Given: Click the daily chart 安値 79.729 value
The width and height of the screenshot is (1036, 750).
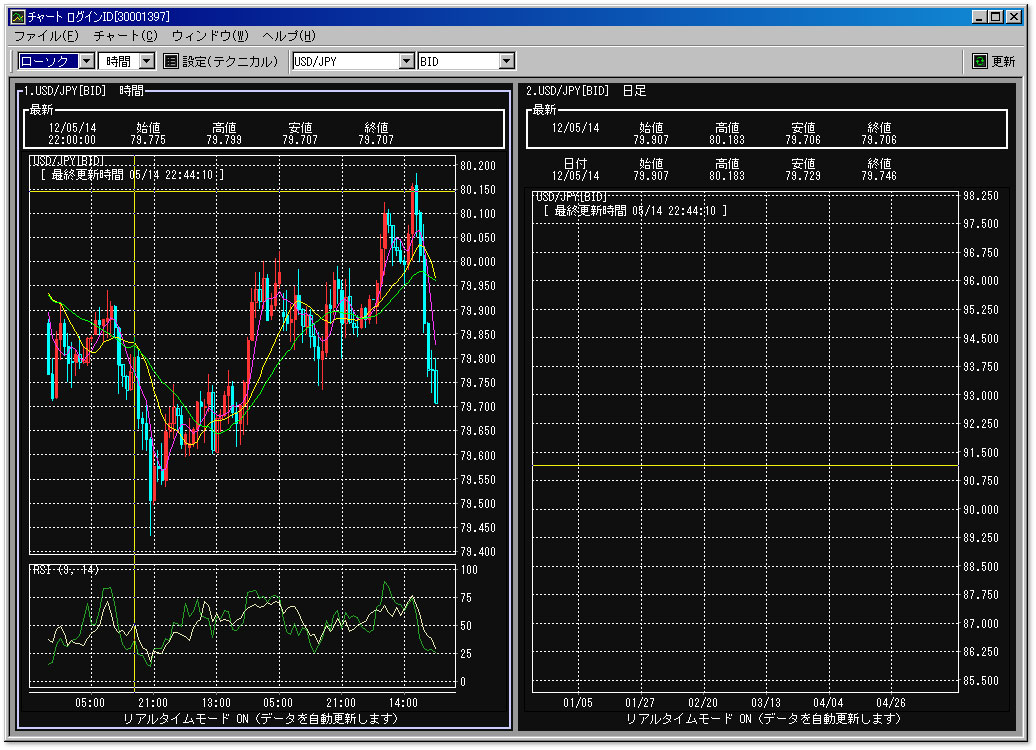Looking at the screenshot, I should [x=803, y=176].
